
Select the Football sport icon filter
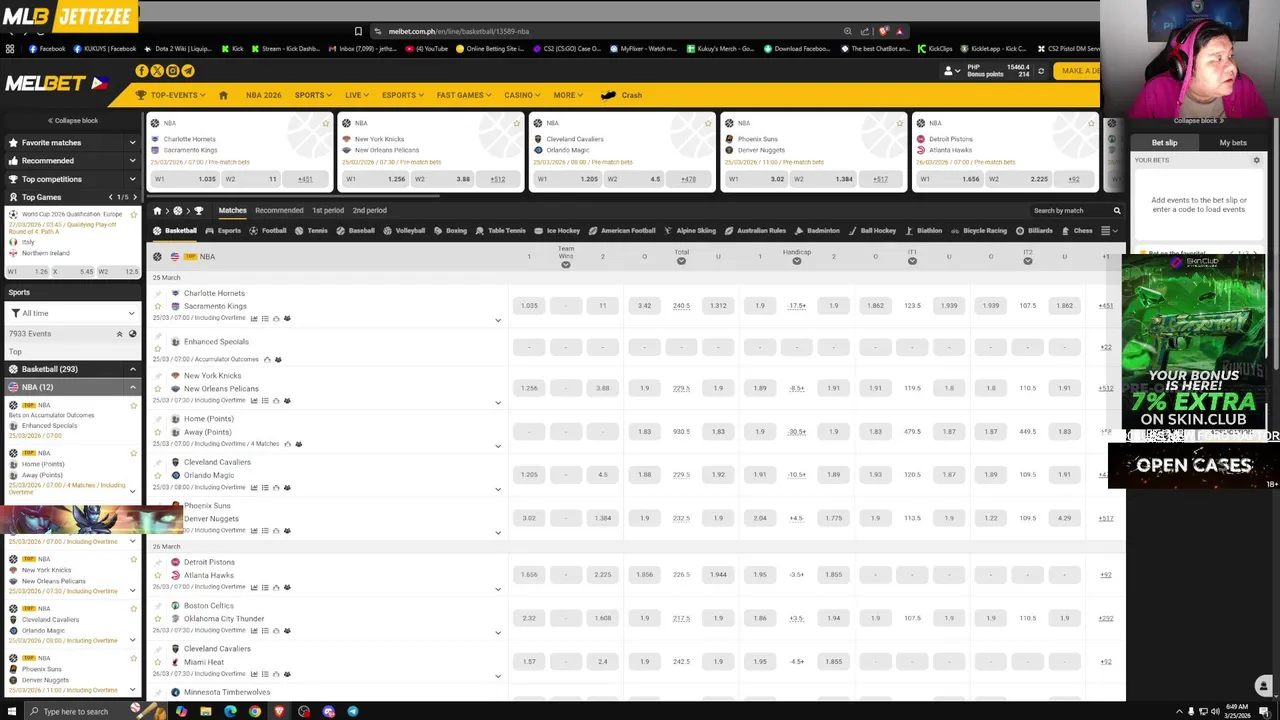(267, 231)
